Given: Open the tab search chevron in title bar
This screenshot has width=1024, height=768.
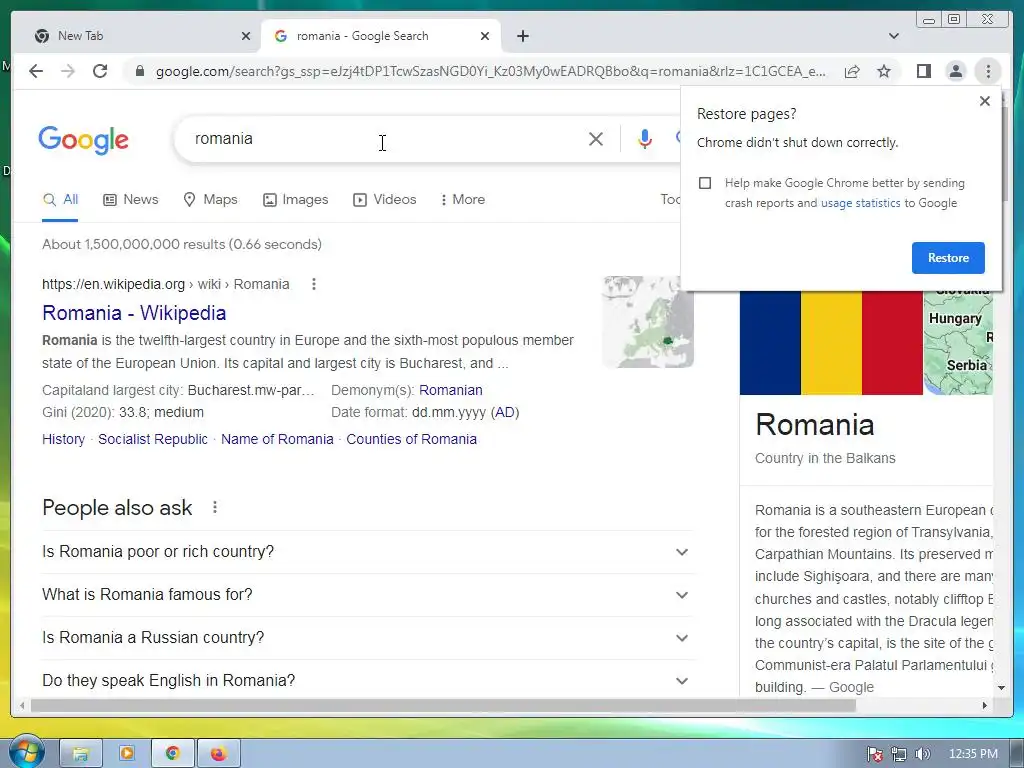Looking at the screenshot, I should click(894, 36).
